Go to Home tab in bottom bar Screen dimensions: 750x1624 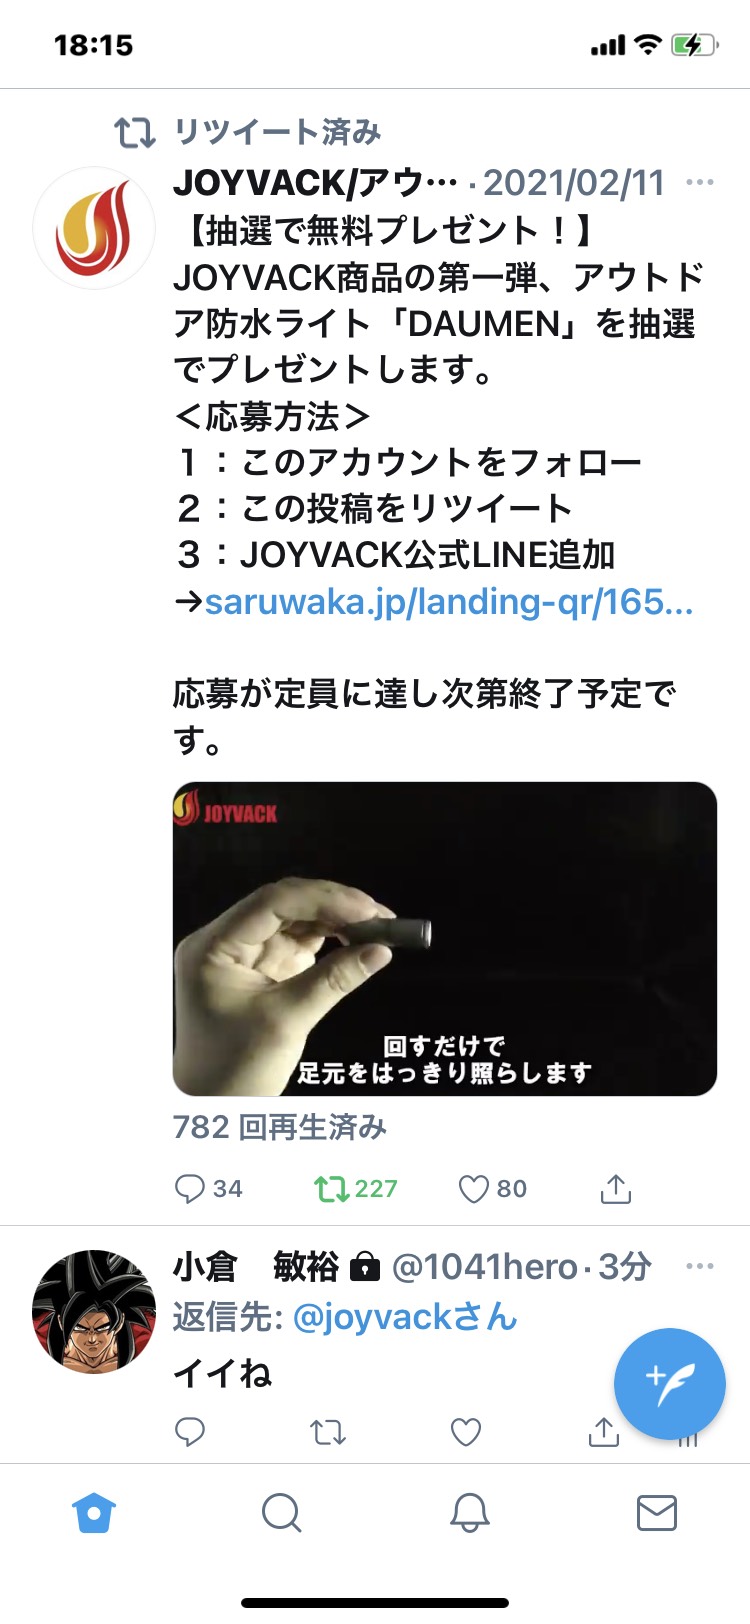(x=94, y=1513)
